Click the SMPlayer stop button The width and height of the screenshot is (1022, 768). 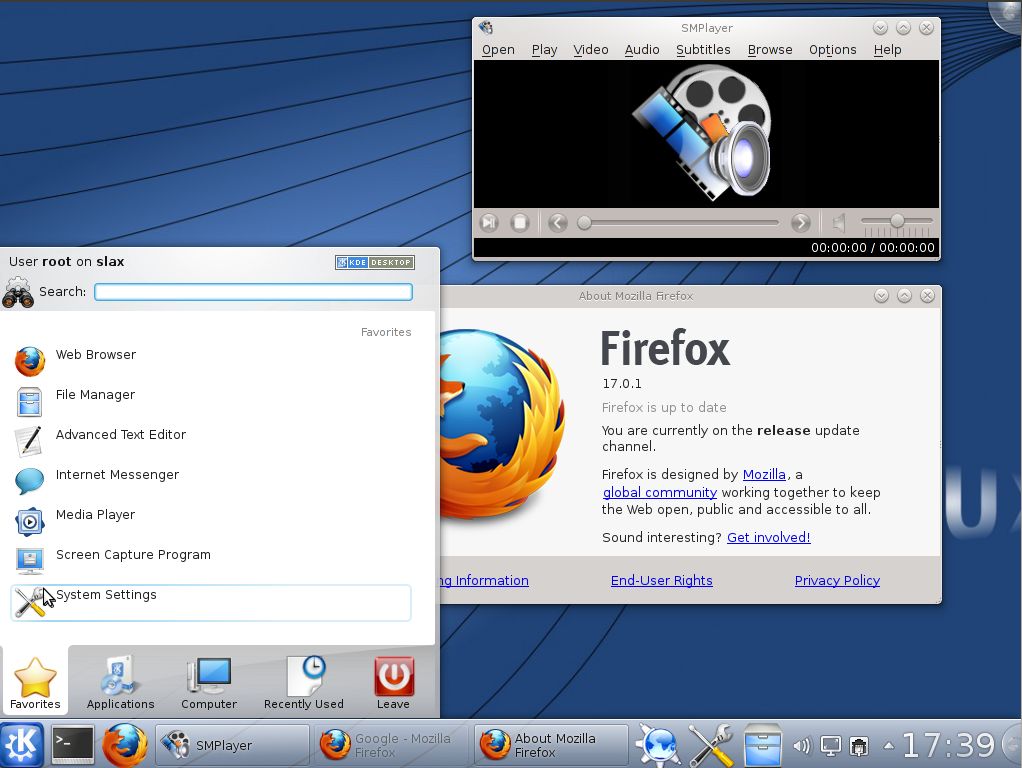click(520, 223)
